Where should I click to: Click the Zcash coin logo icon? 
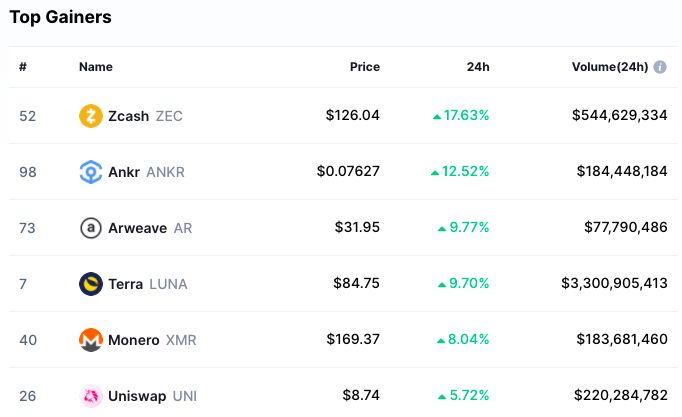point(91,116)
